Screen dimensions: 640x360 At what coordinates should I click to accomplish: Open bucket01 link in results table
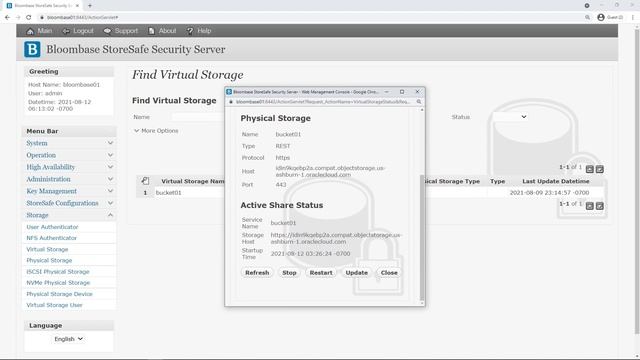pos(169,193)
